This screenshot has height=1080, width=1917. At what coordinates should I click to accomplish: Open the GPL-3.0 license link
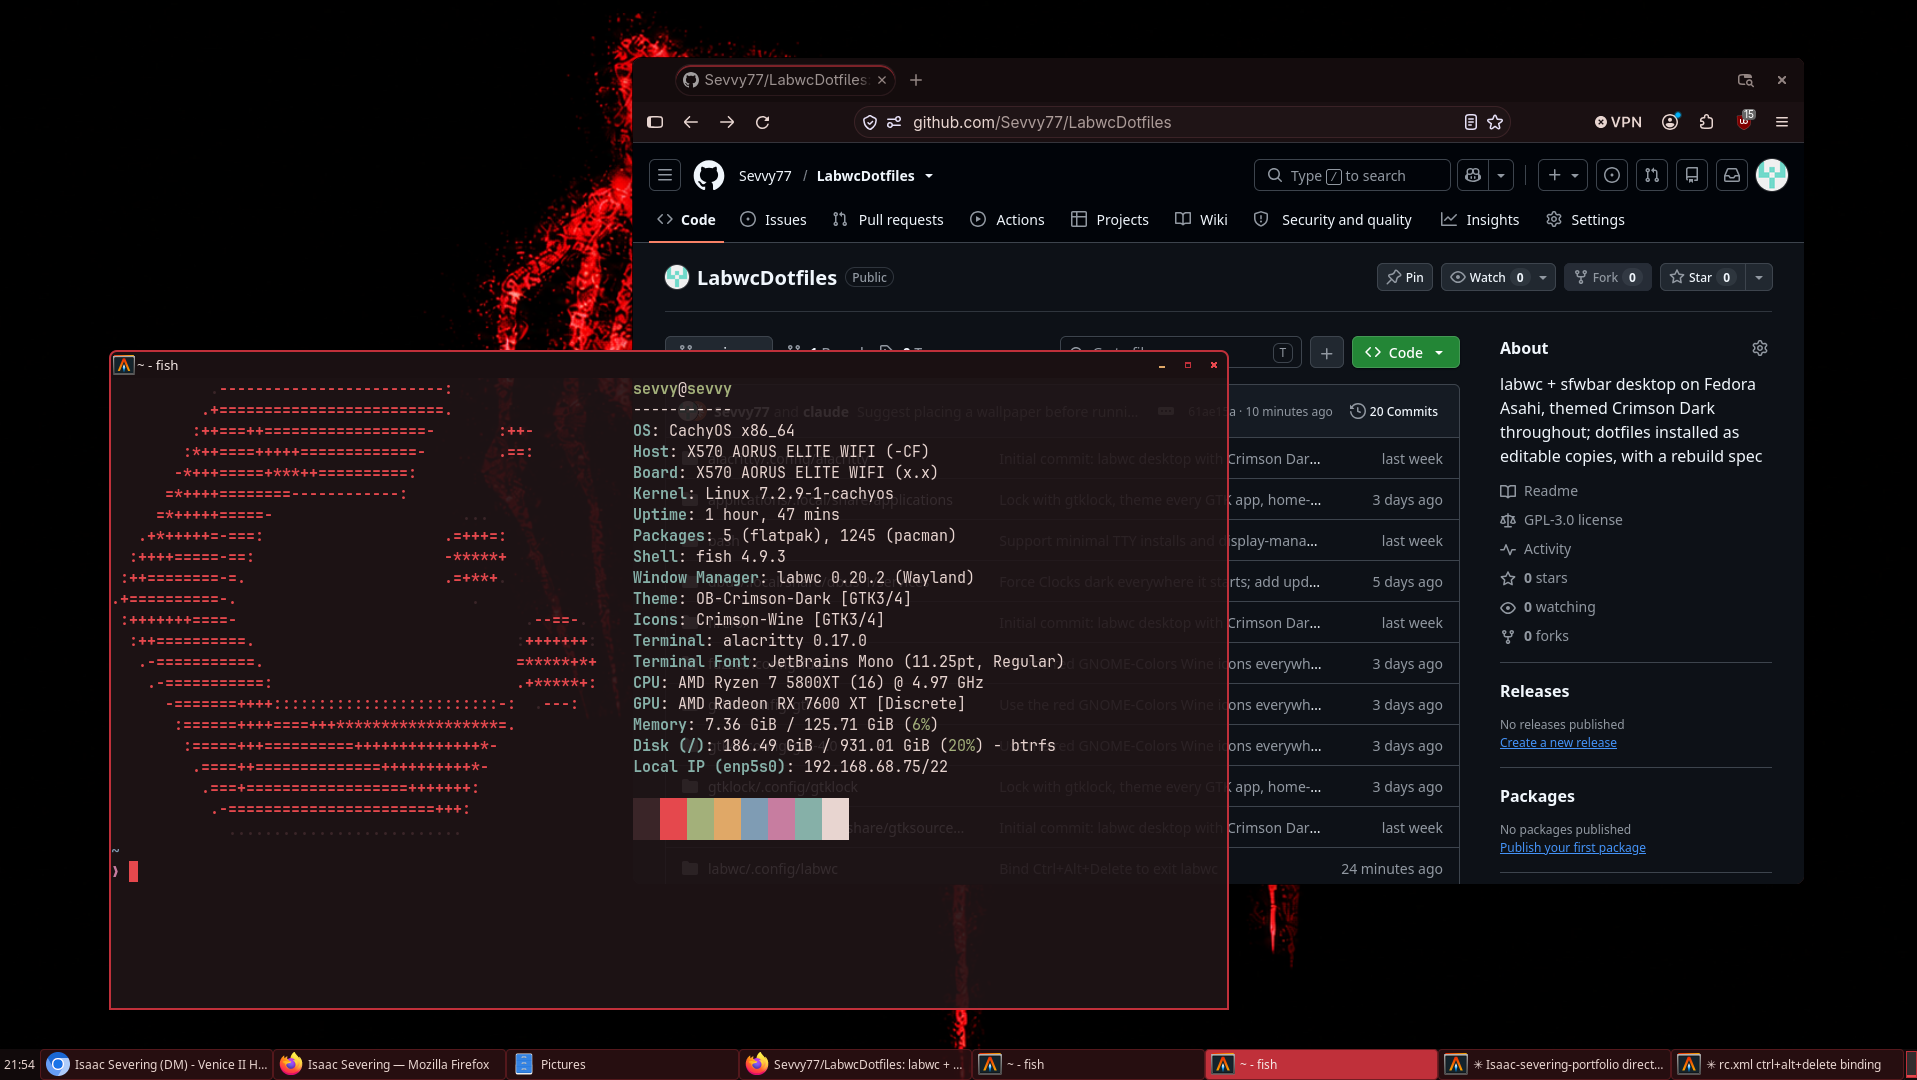point(1561,520)
